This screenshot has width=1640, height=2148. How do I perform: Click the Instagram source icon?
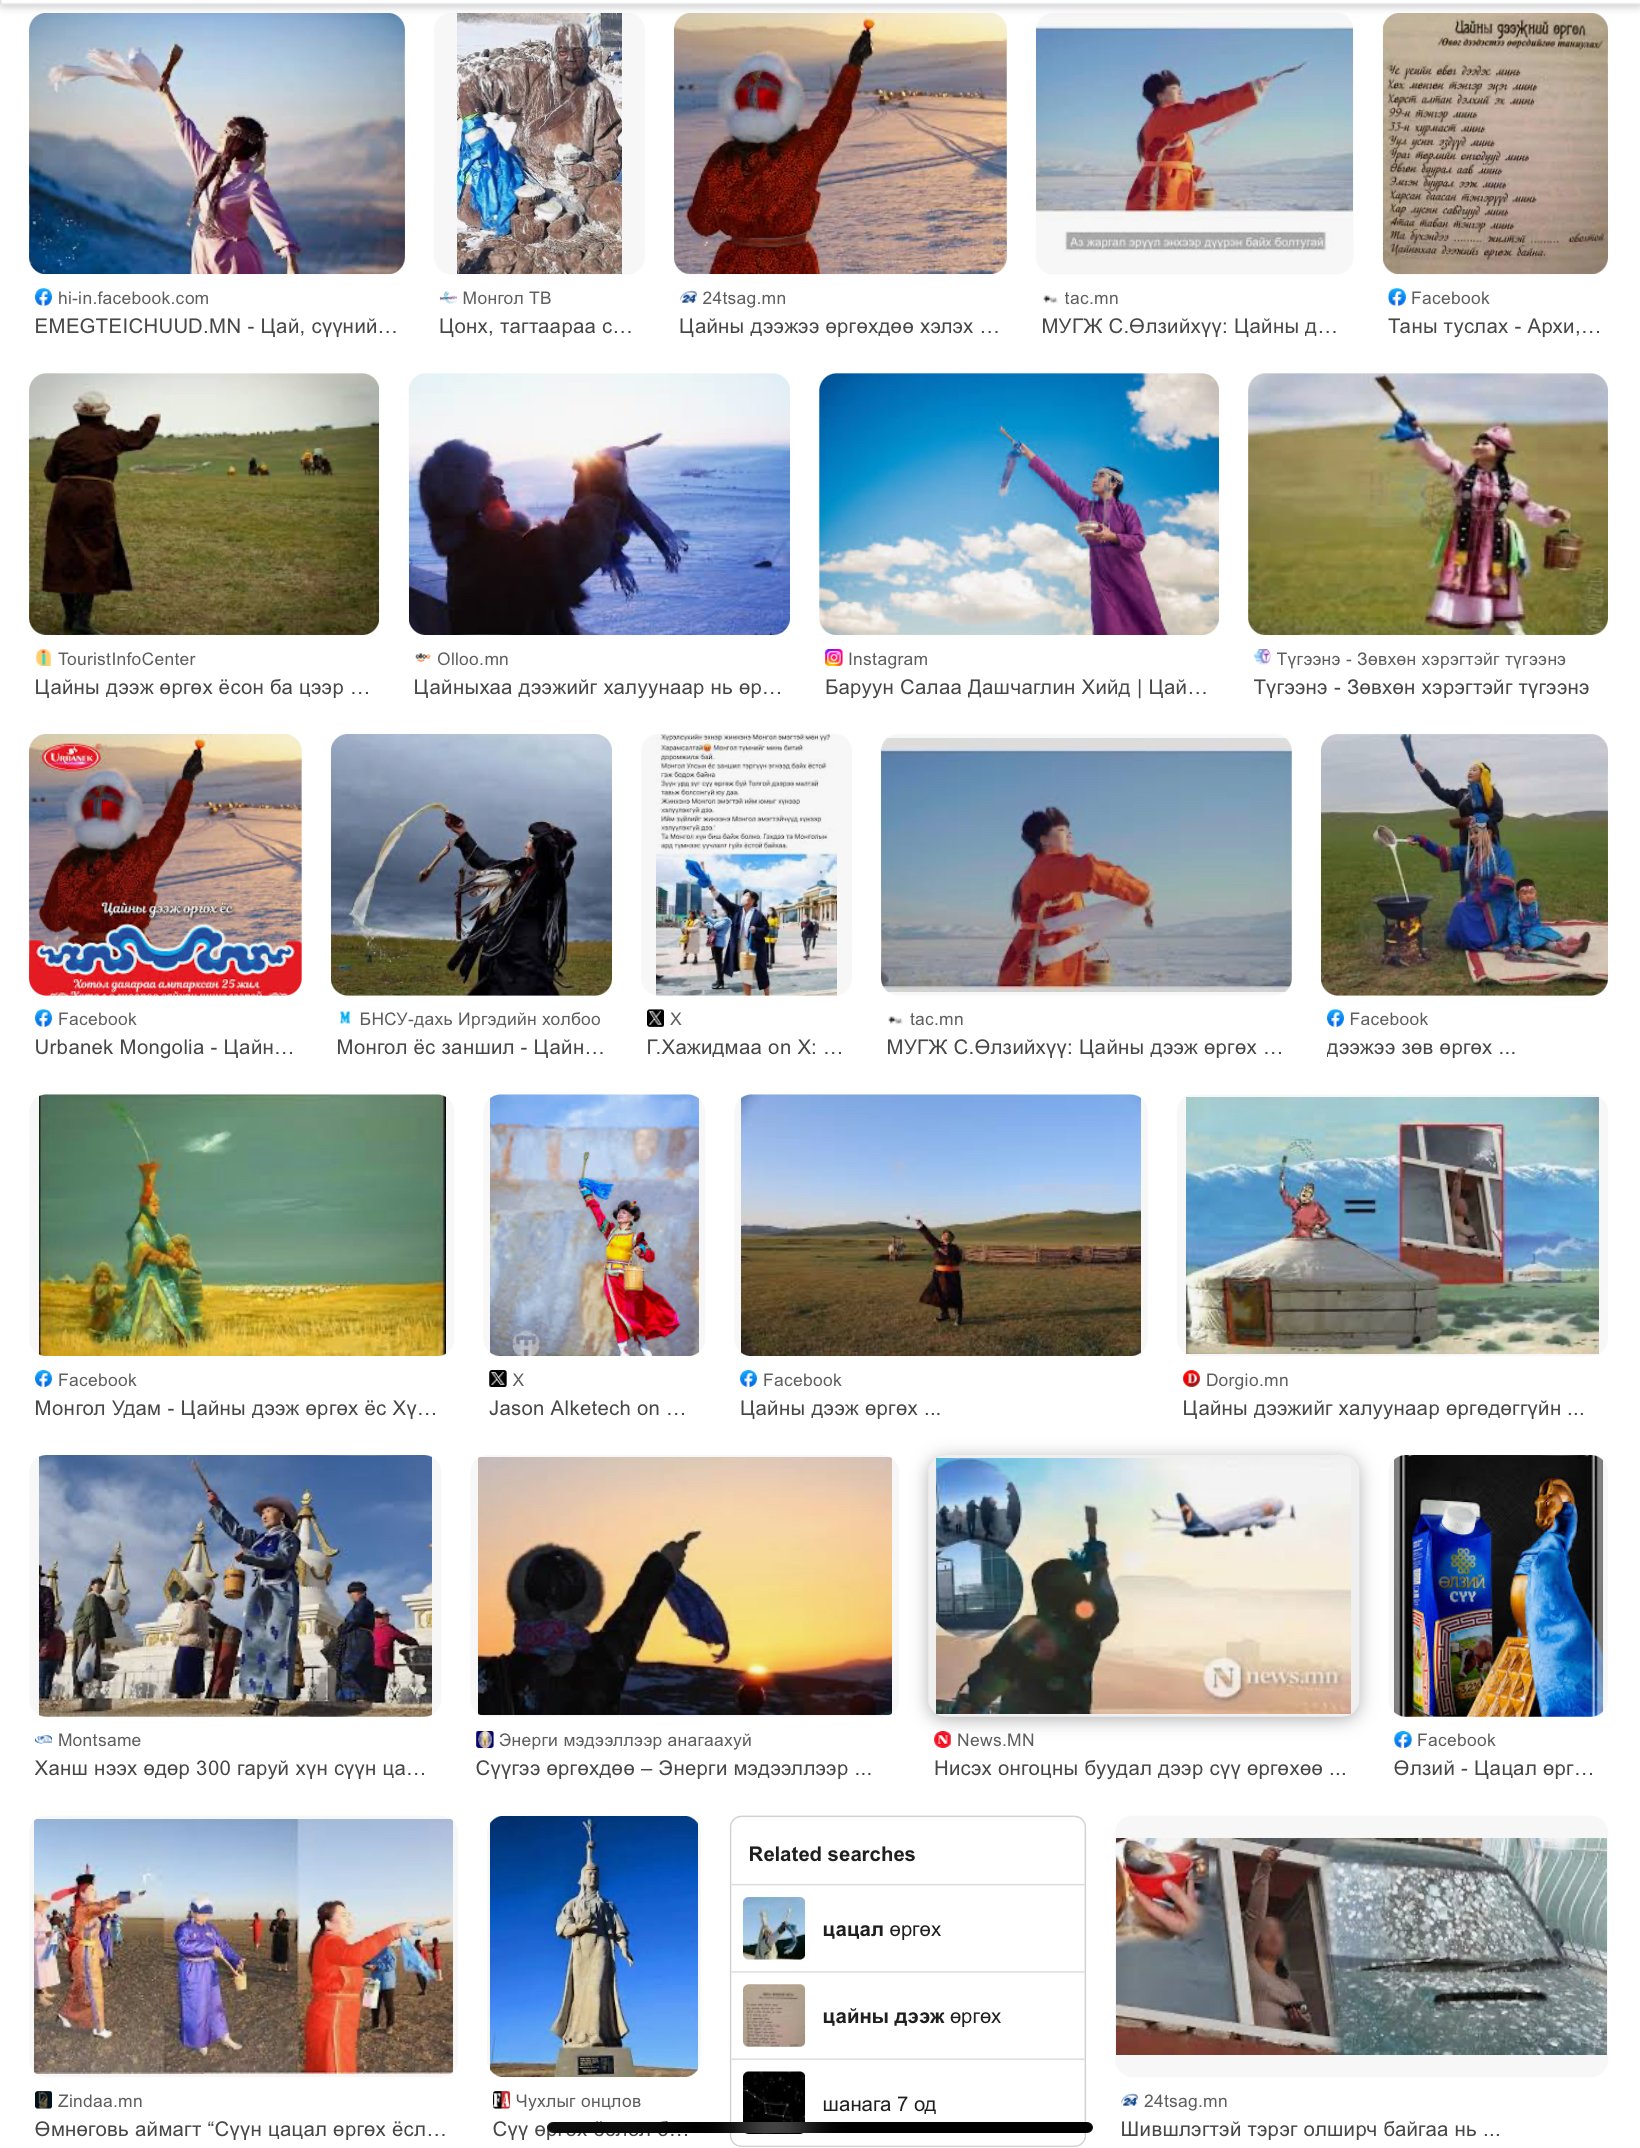(x=833, y=658)
